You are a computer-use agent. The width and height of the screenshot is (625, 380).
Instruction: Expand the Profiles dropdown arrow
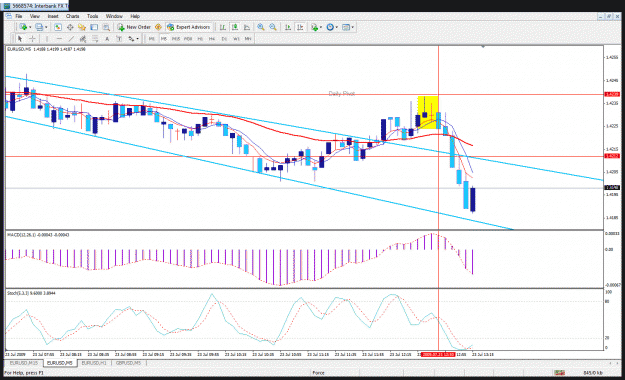pyautogui.click(x=46, y=27)
